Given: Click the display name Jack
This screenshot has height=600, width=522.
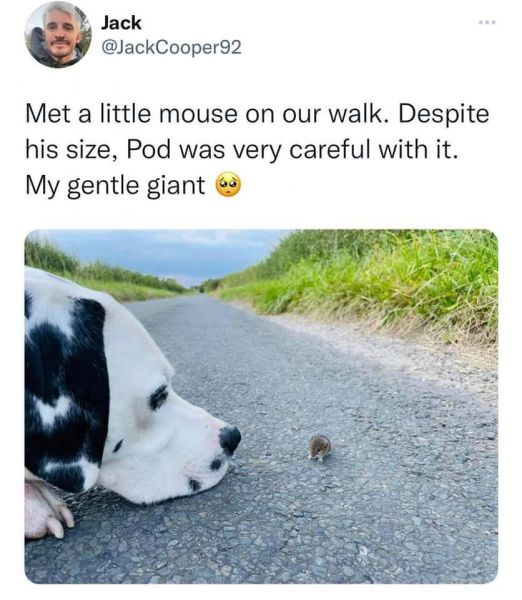Looking at the screenshot, I should (x=121, y=23).
